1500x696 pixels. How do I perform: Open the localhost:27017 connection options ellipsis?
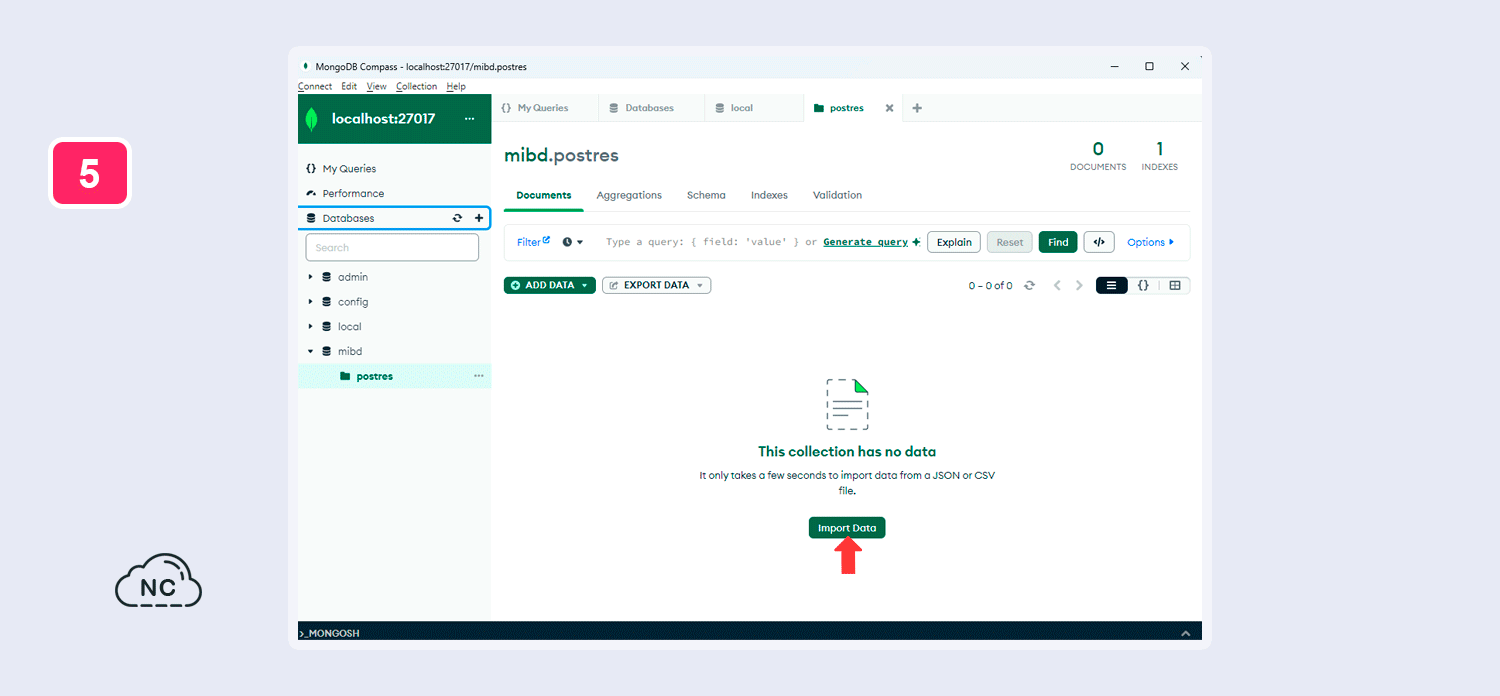click(469, 119)
